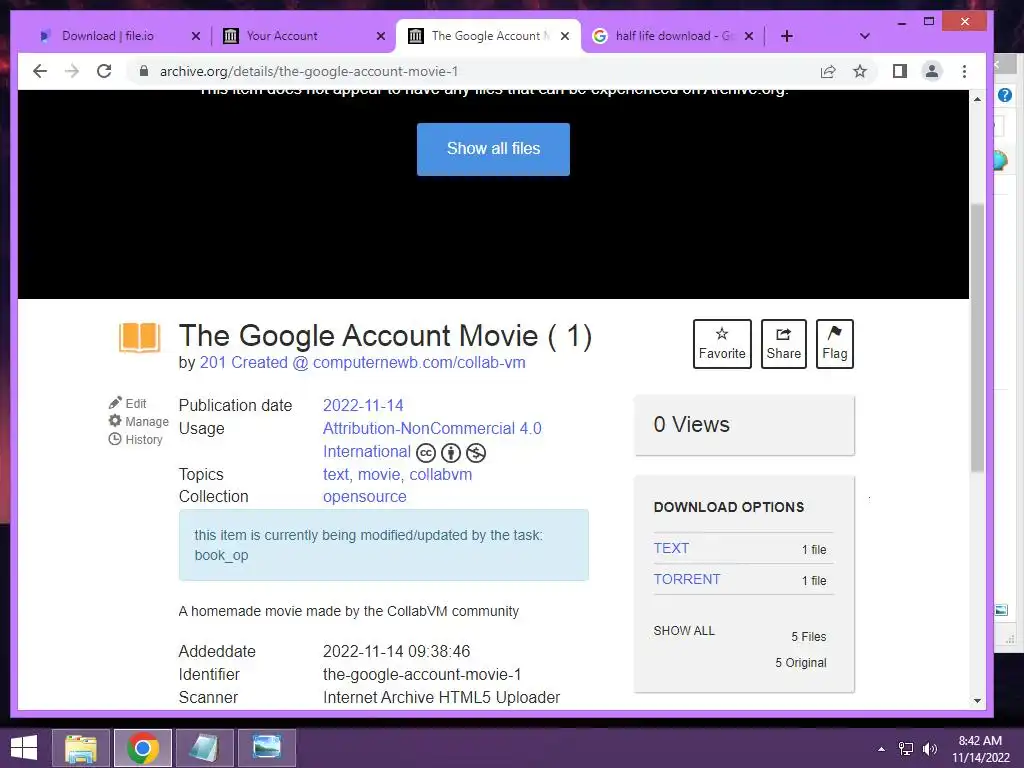Open the opensource collection link
Viewport: 1024px width, 768px height.
364,496
